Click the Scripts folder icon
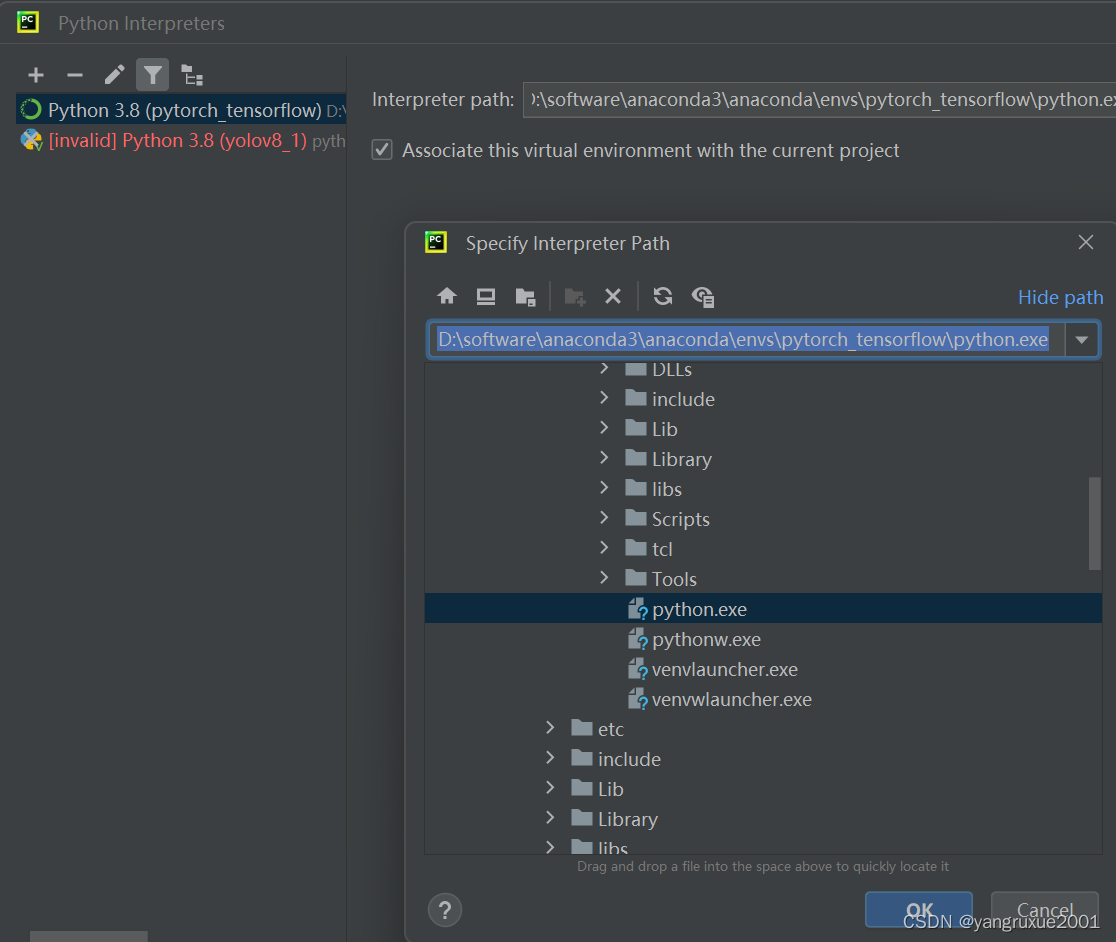This screenshot has height=942, width=1116. point(636,517)
